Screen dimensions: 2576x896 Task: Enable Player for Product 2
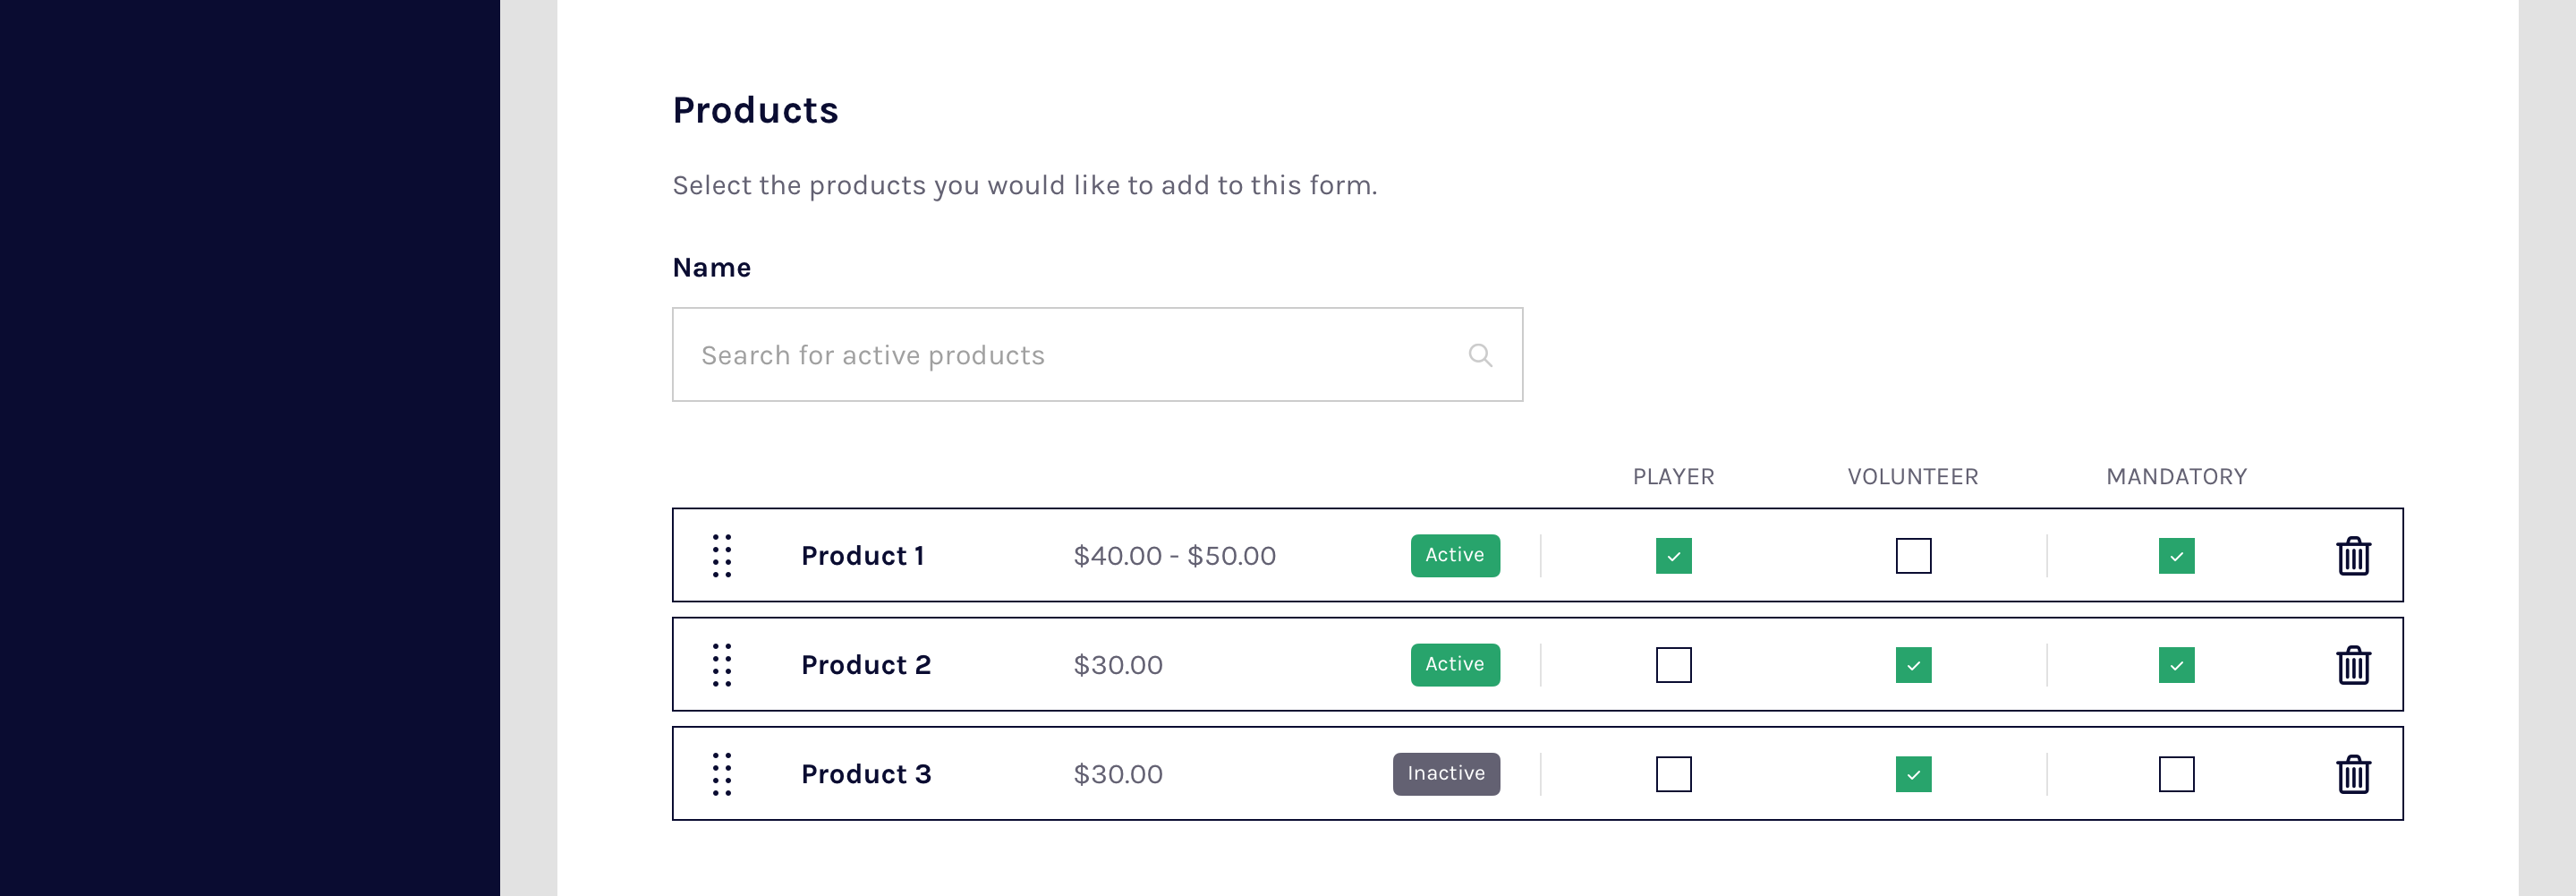pyautogui.click(x=1673, y=665)
